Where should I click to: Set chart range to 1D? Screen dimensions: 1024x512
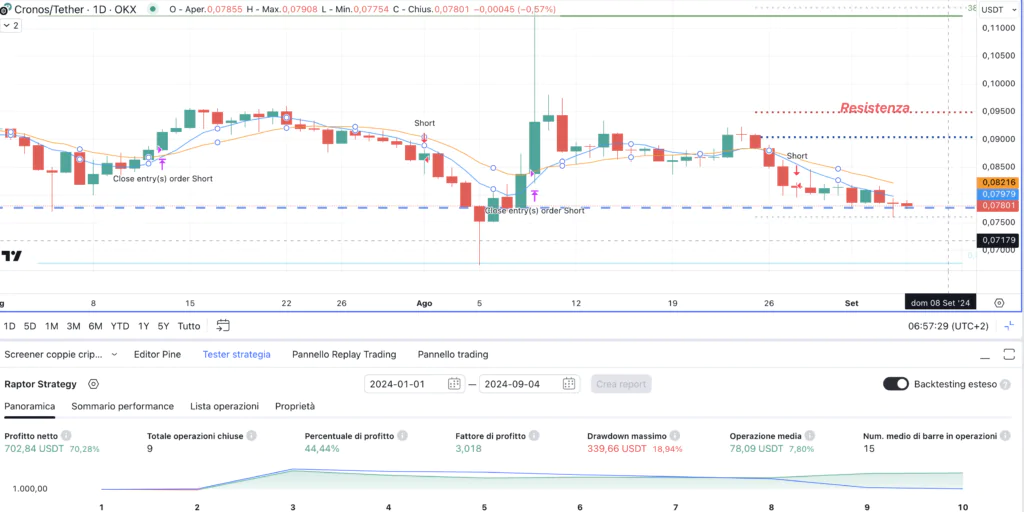[x=10, y=326]
